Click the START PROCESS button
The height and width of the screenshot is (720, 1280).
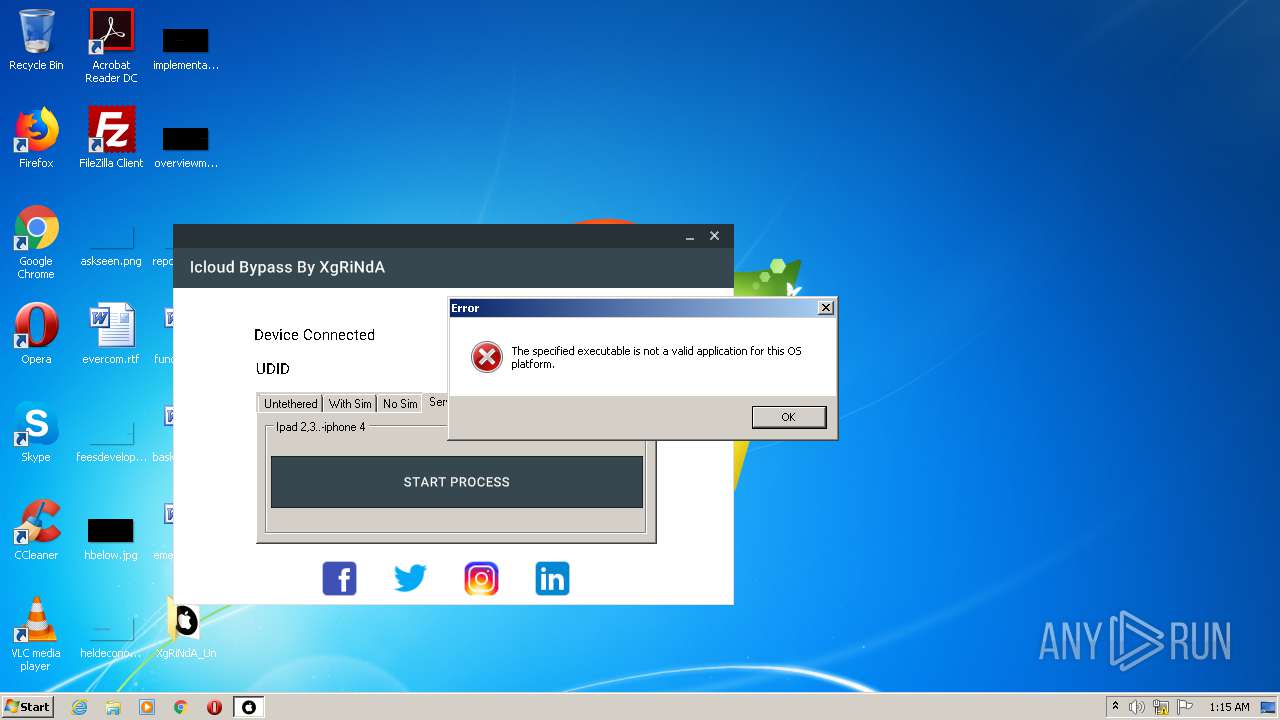tap(457, 482)
